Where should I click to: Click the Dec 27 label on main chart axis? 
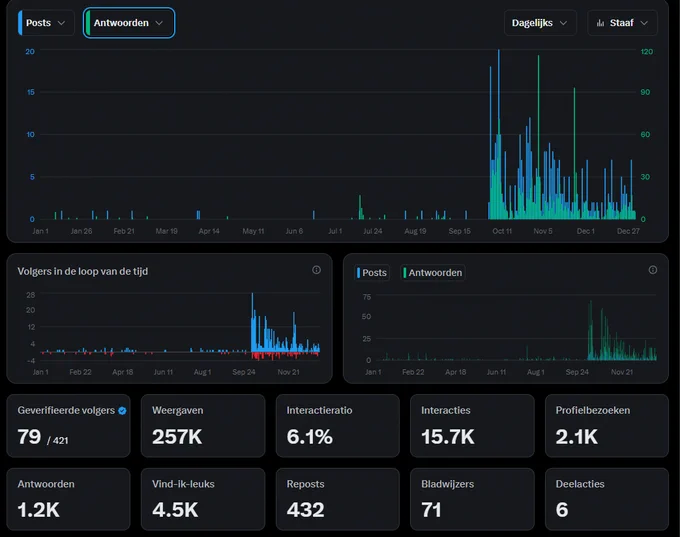tap(628, 231)
